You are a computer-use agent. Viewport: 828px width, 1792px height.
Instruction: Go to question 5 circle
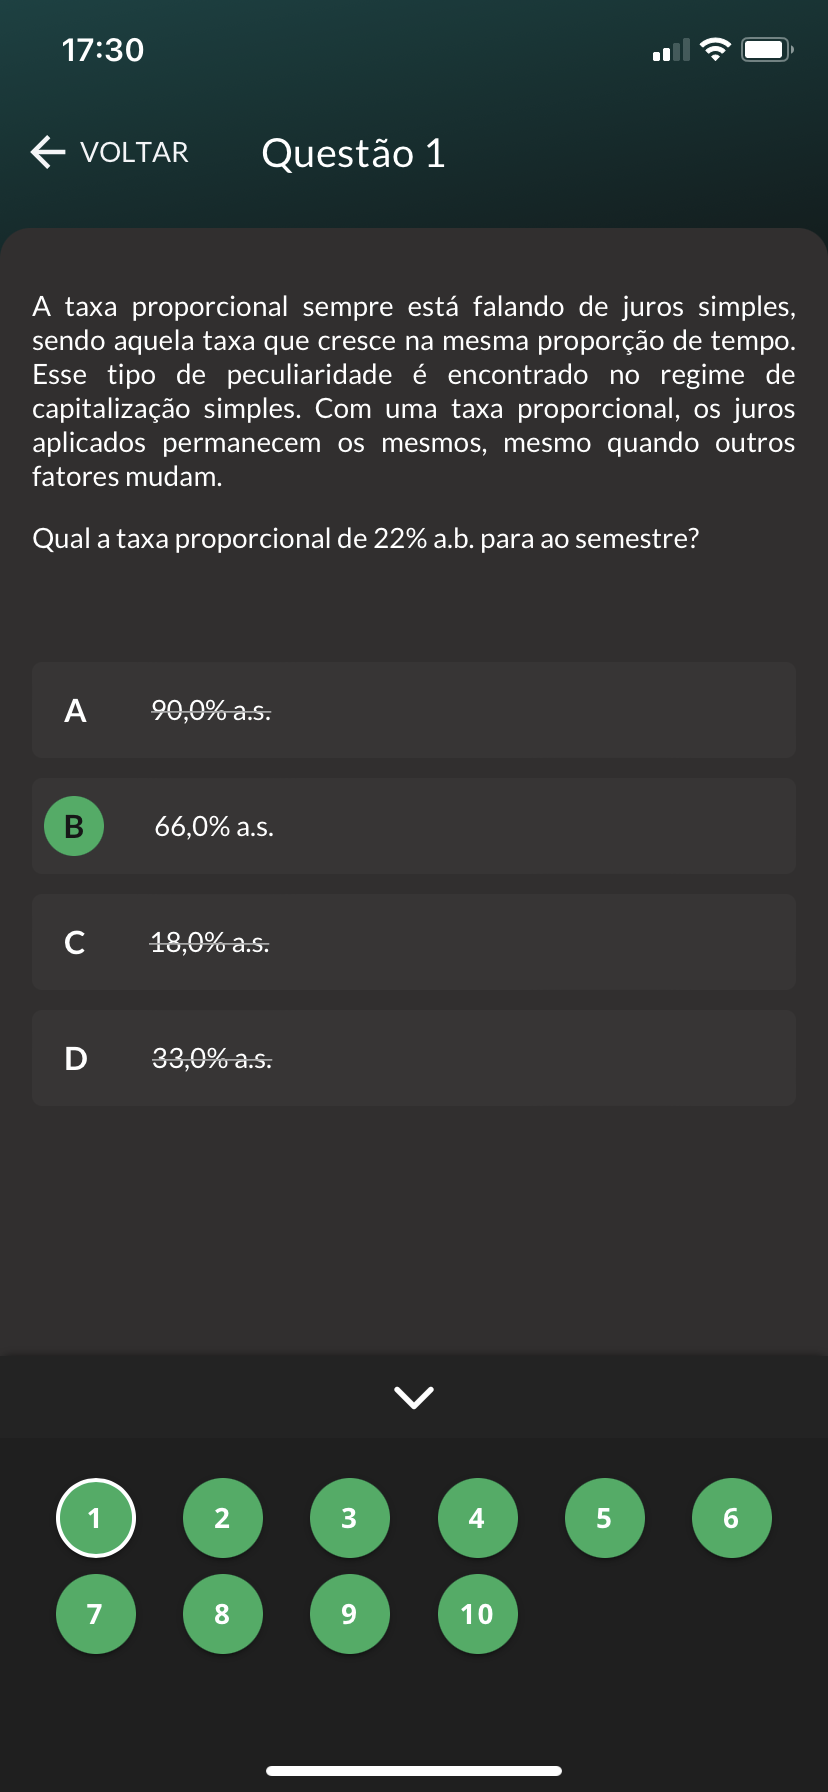[604, 1518]
